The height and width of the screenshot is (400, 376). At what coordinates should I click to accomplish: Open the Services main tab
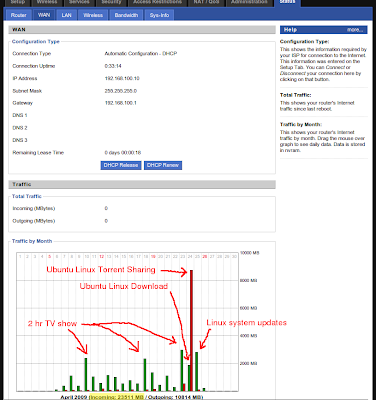79,3
